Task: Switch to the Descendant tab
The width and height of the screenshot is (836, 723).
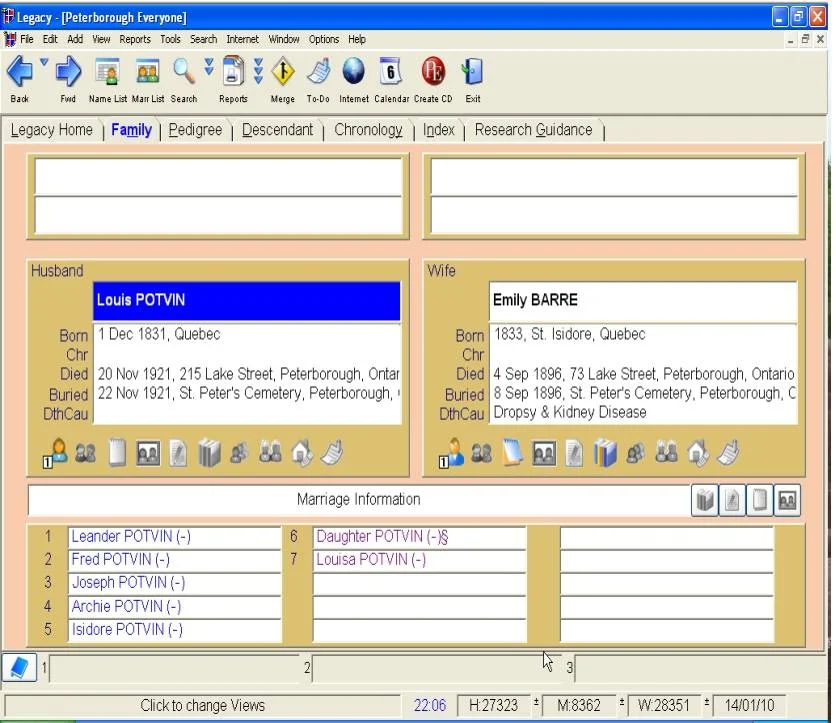Action: [x=277, y=130]
